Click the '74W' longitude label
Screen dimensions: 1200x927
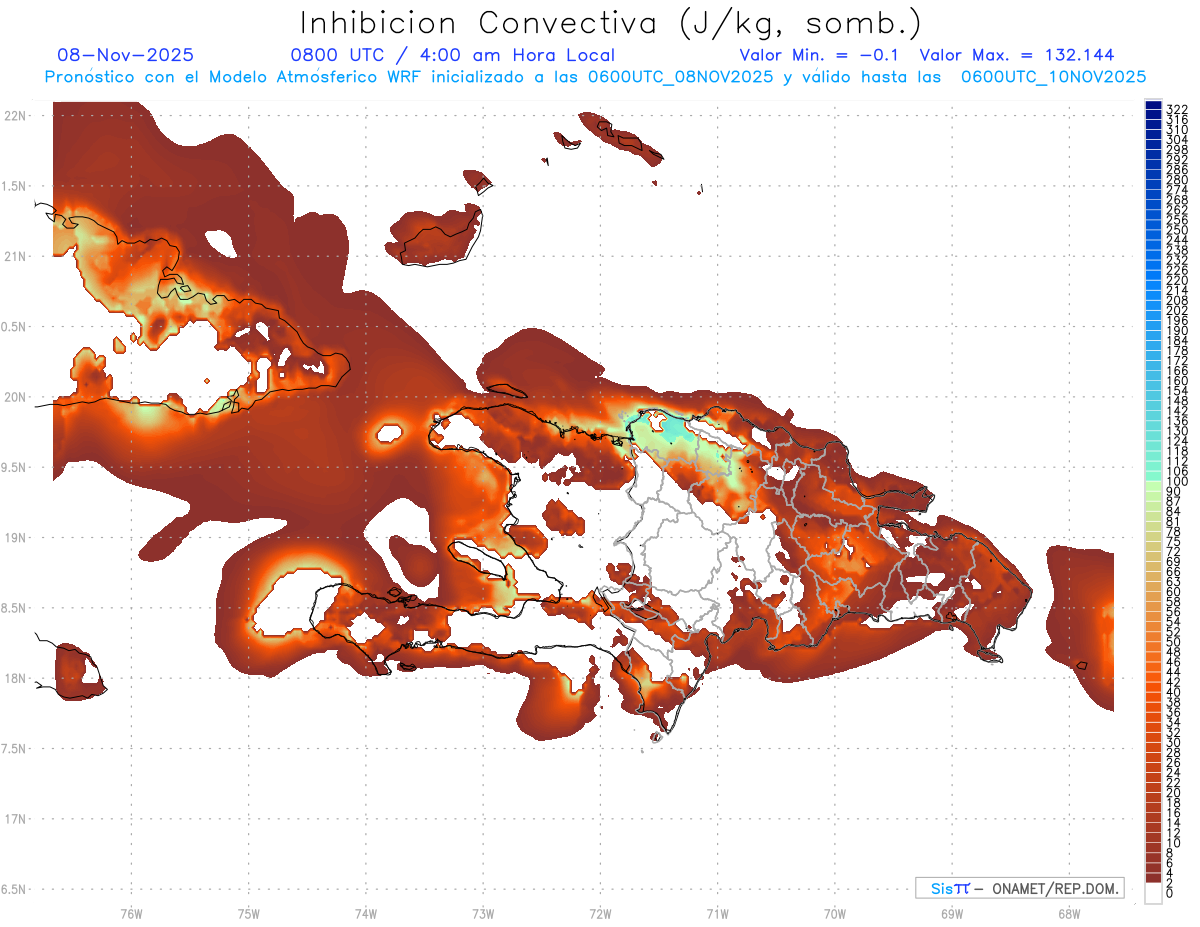[365, 913]
